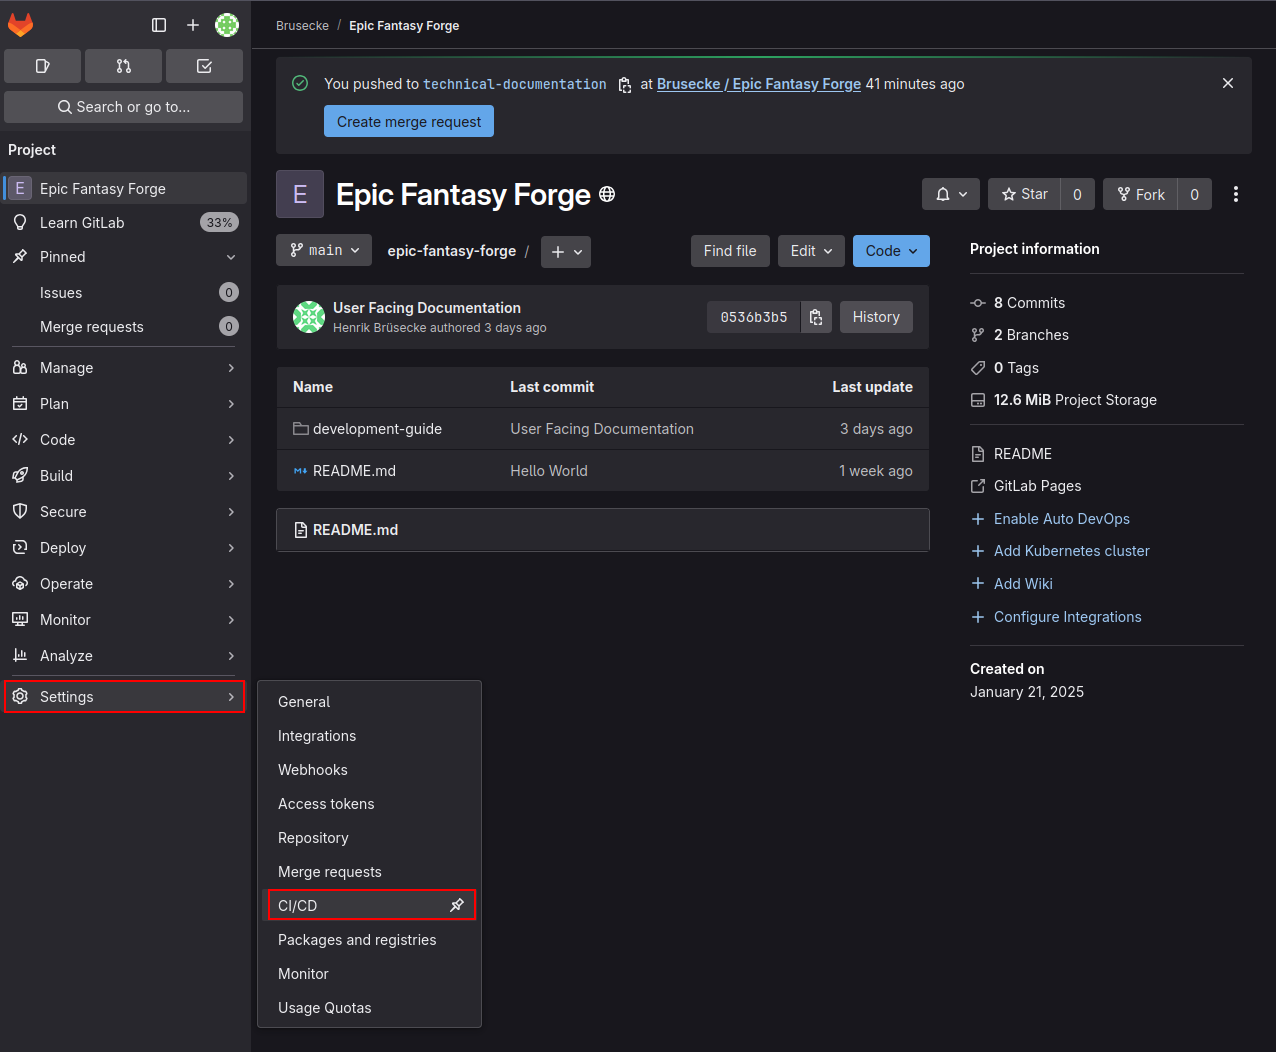This screenshot has height=1052, width=1276.
Task: Expand the Code sidebar menu
Action: click(125, 440)
